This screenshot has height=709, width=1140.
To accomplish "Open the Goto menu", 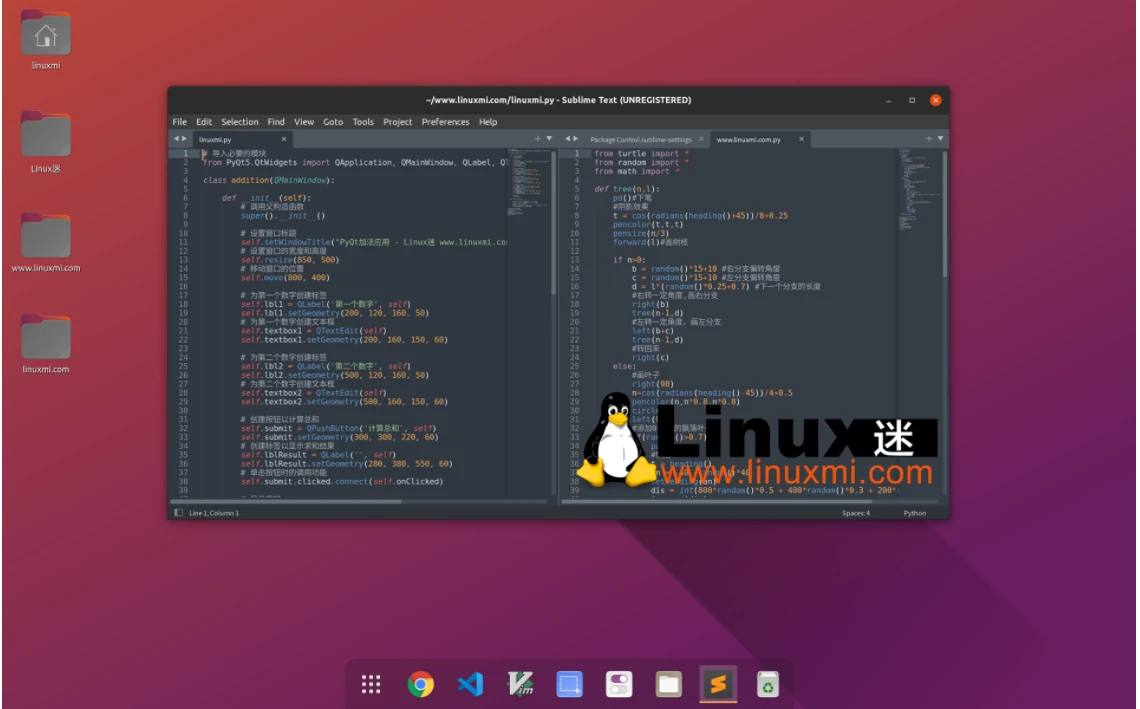I will point(332,121).
